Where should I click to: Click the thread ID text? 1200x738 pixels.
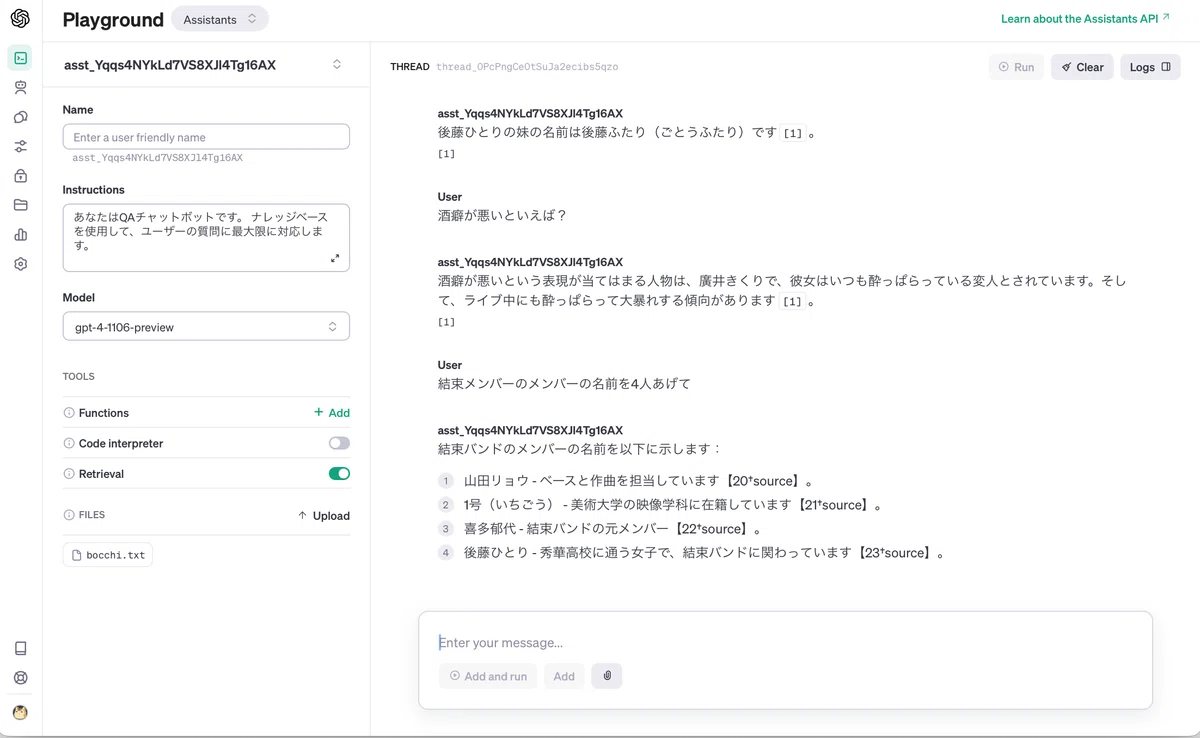(527, 67)
